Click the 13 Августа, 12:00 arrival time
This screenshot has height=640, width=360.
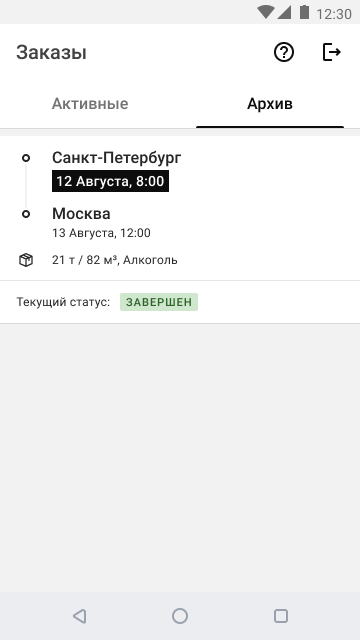101,233
